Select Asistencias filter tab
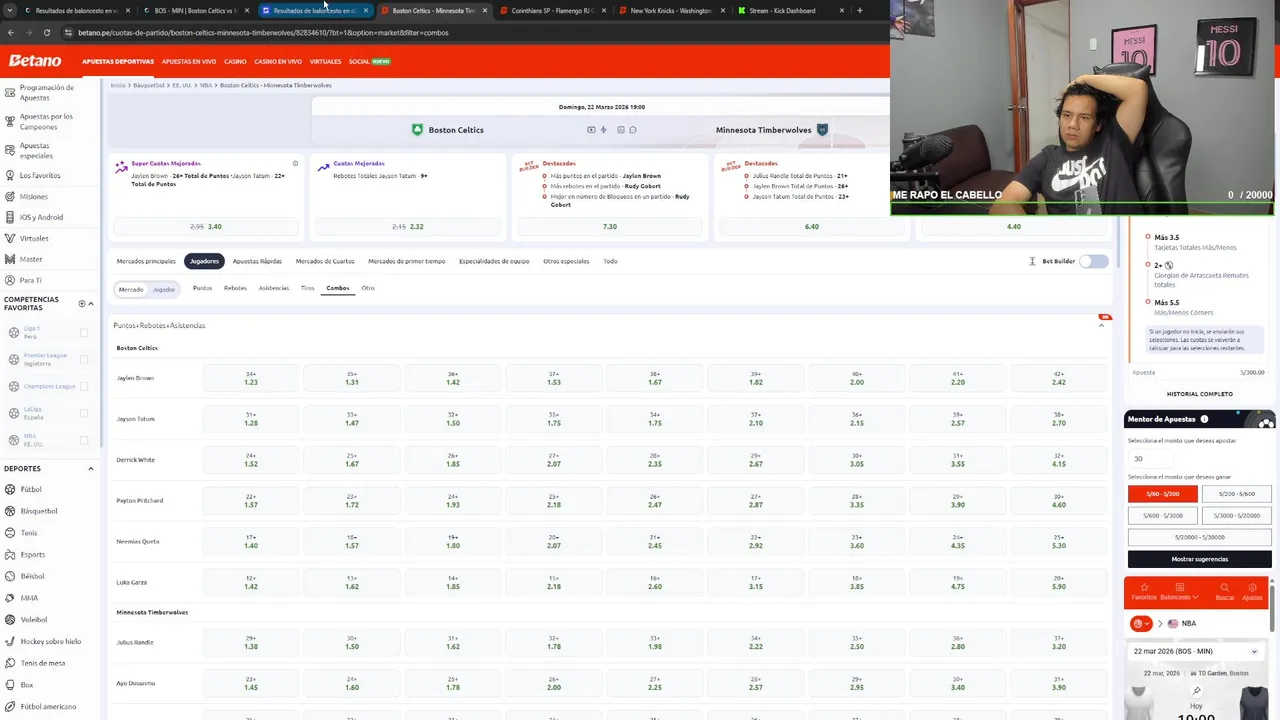1280x720 pixels. click(274, 288)
